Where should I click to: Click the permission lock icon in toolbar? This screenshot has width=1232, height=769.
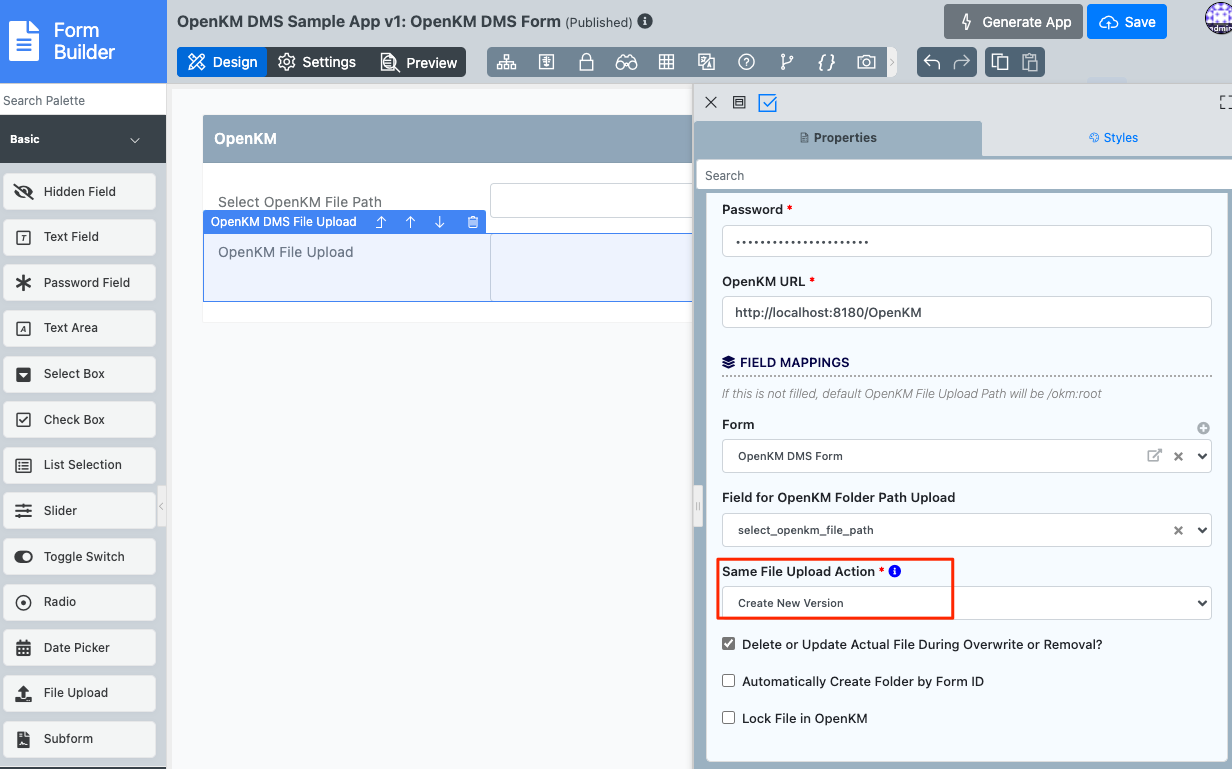click(587, 62)
